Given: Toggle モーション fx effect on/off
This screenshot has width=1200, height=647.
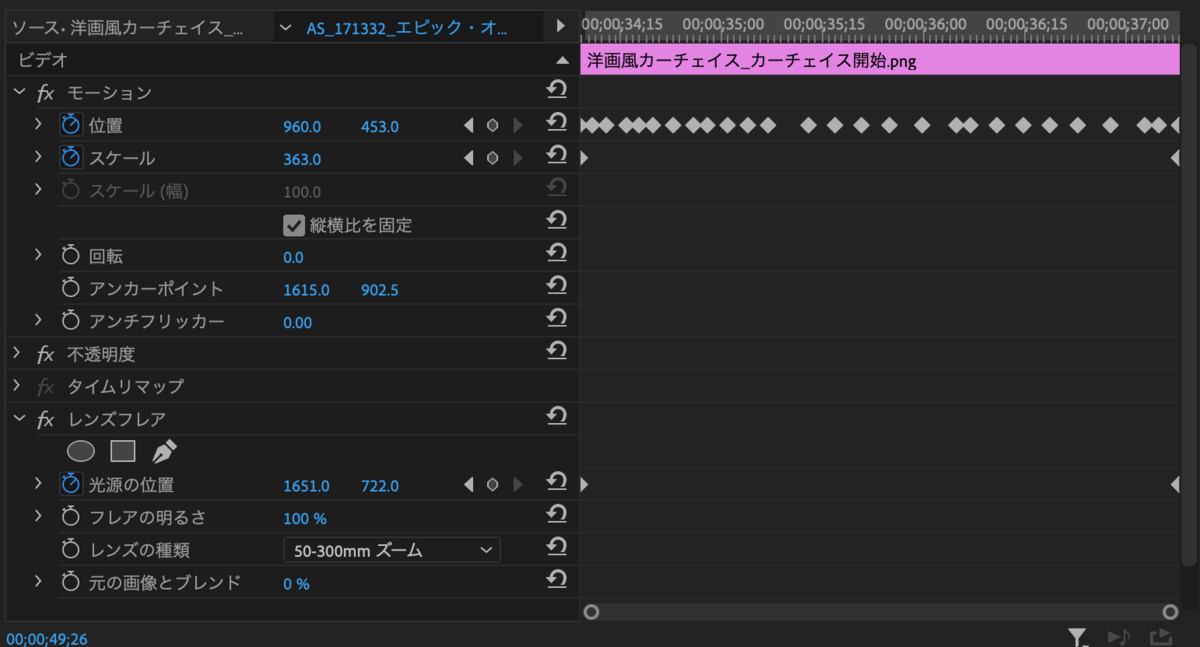Looking at the screenshot, I should click(46, 93).
